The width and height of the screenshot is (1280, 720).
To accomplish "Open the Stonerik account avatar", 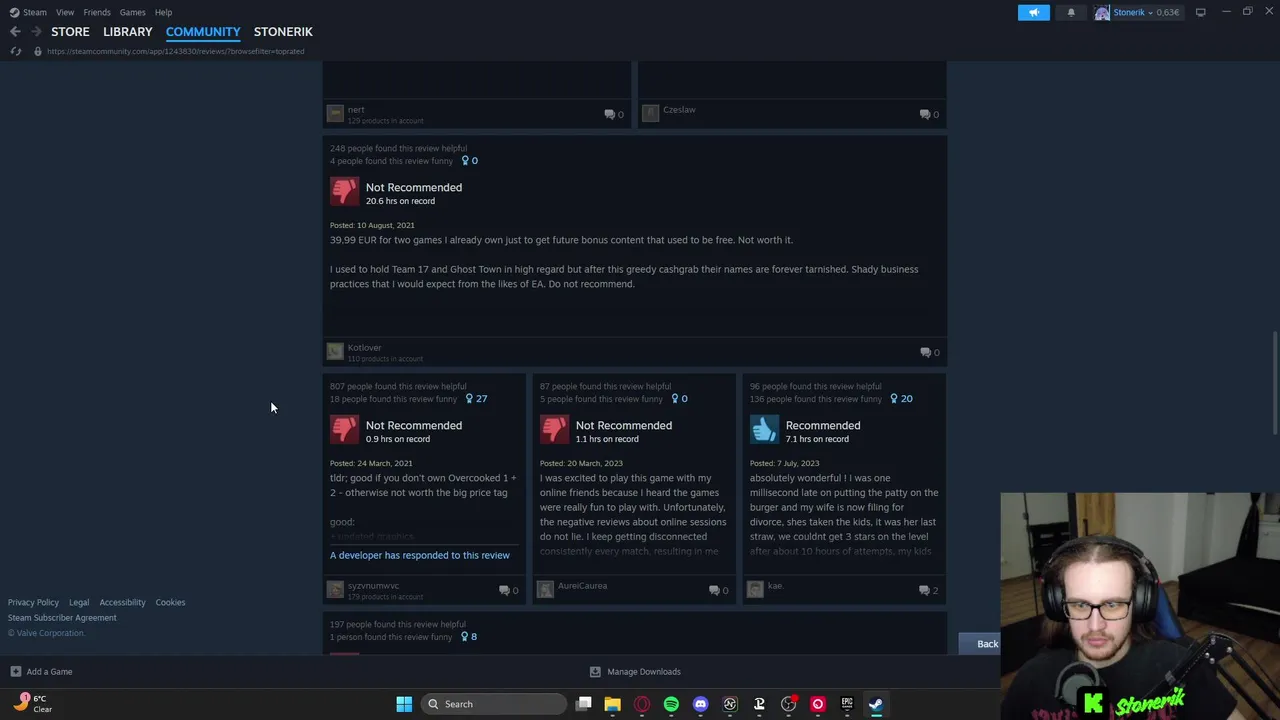I will coord(1102,12).
